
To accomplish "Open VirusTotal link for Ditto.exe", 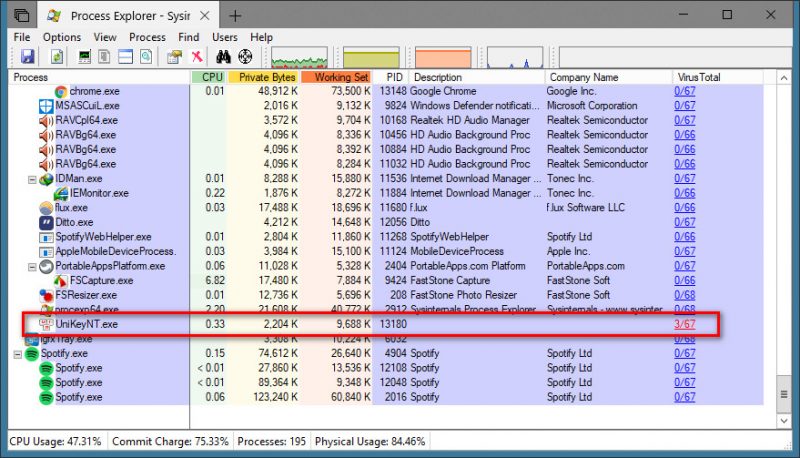I will pyautogui.click(x=684, y=222).
